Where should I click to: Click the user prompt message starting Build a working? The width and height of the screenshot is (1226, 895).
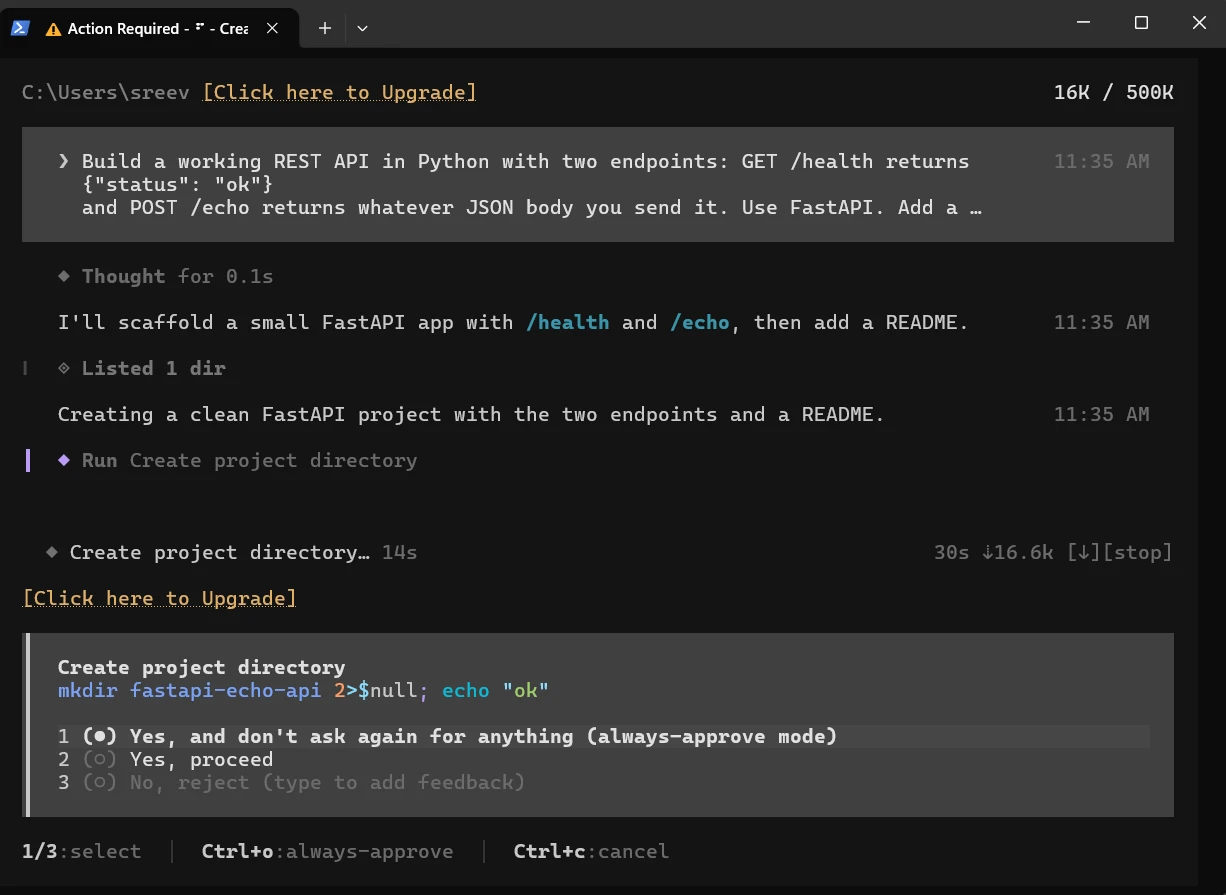pyautogui.click(x=598, y=184)
